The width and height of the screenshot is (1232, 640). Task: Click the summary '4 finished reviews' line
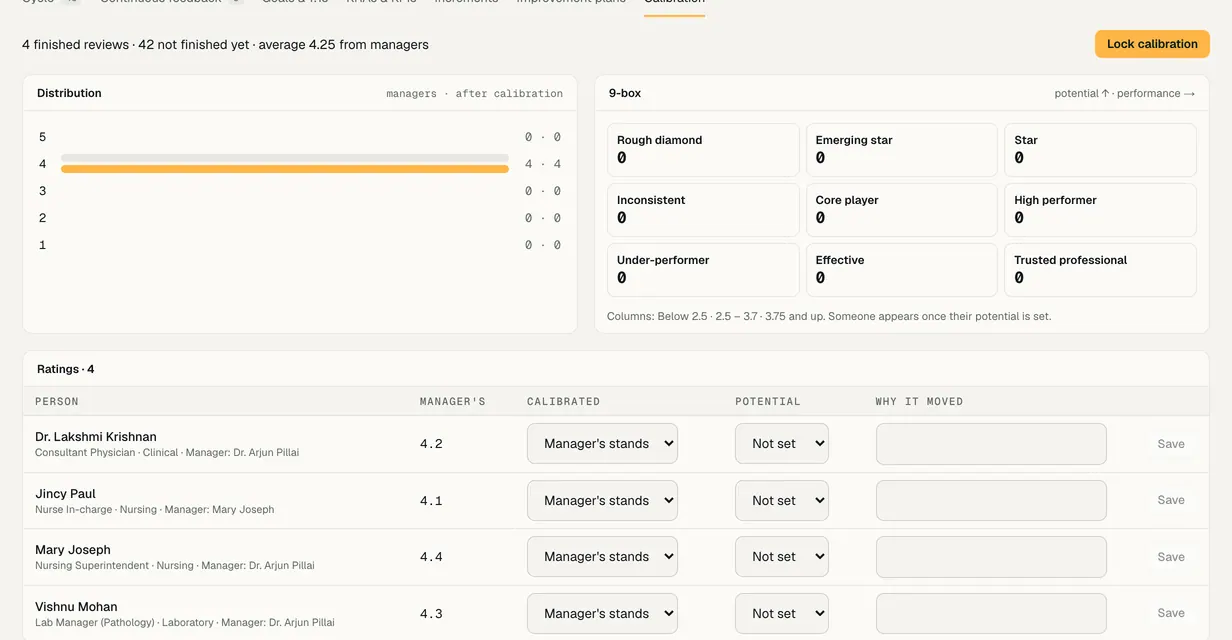[x=225, y=44]
